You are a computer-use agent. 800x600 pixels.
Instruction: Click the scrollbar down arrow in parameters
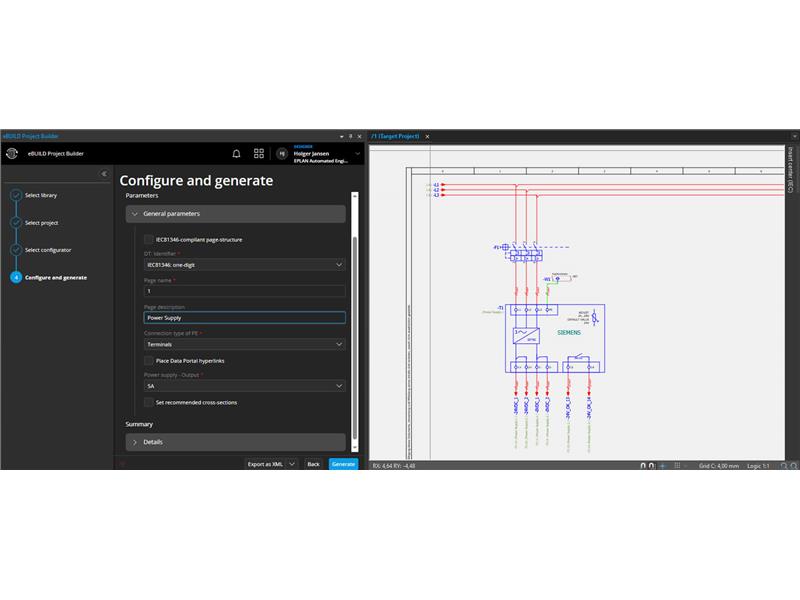[355, 447]
